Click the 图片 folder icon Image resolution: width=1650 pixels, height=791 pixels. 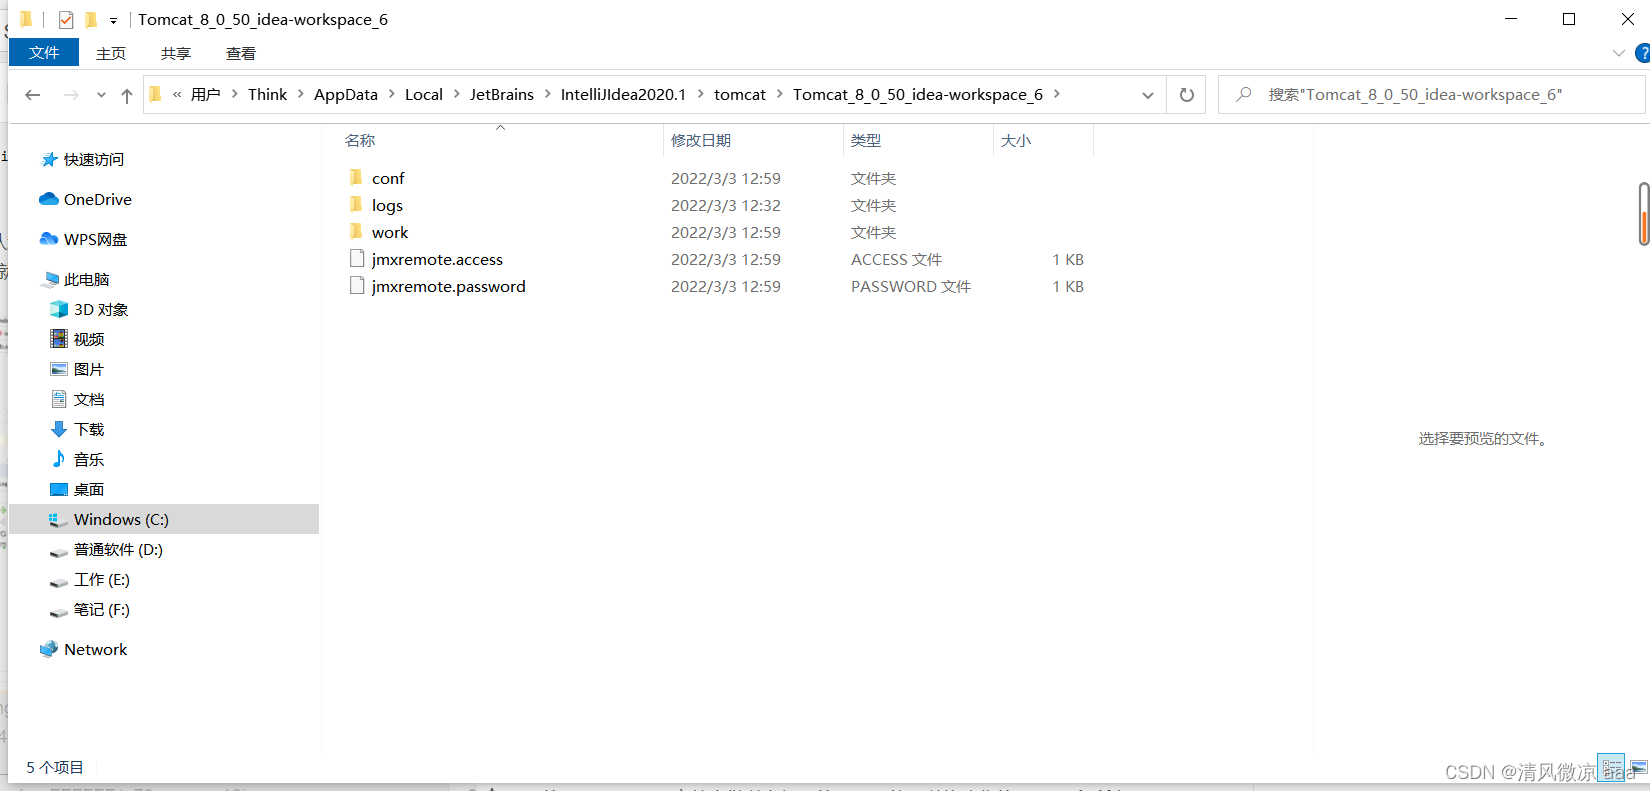[x=59, y=369]
